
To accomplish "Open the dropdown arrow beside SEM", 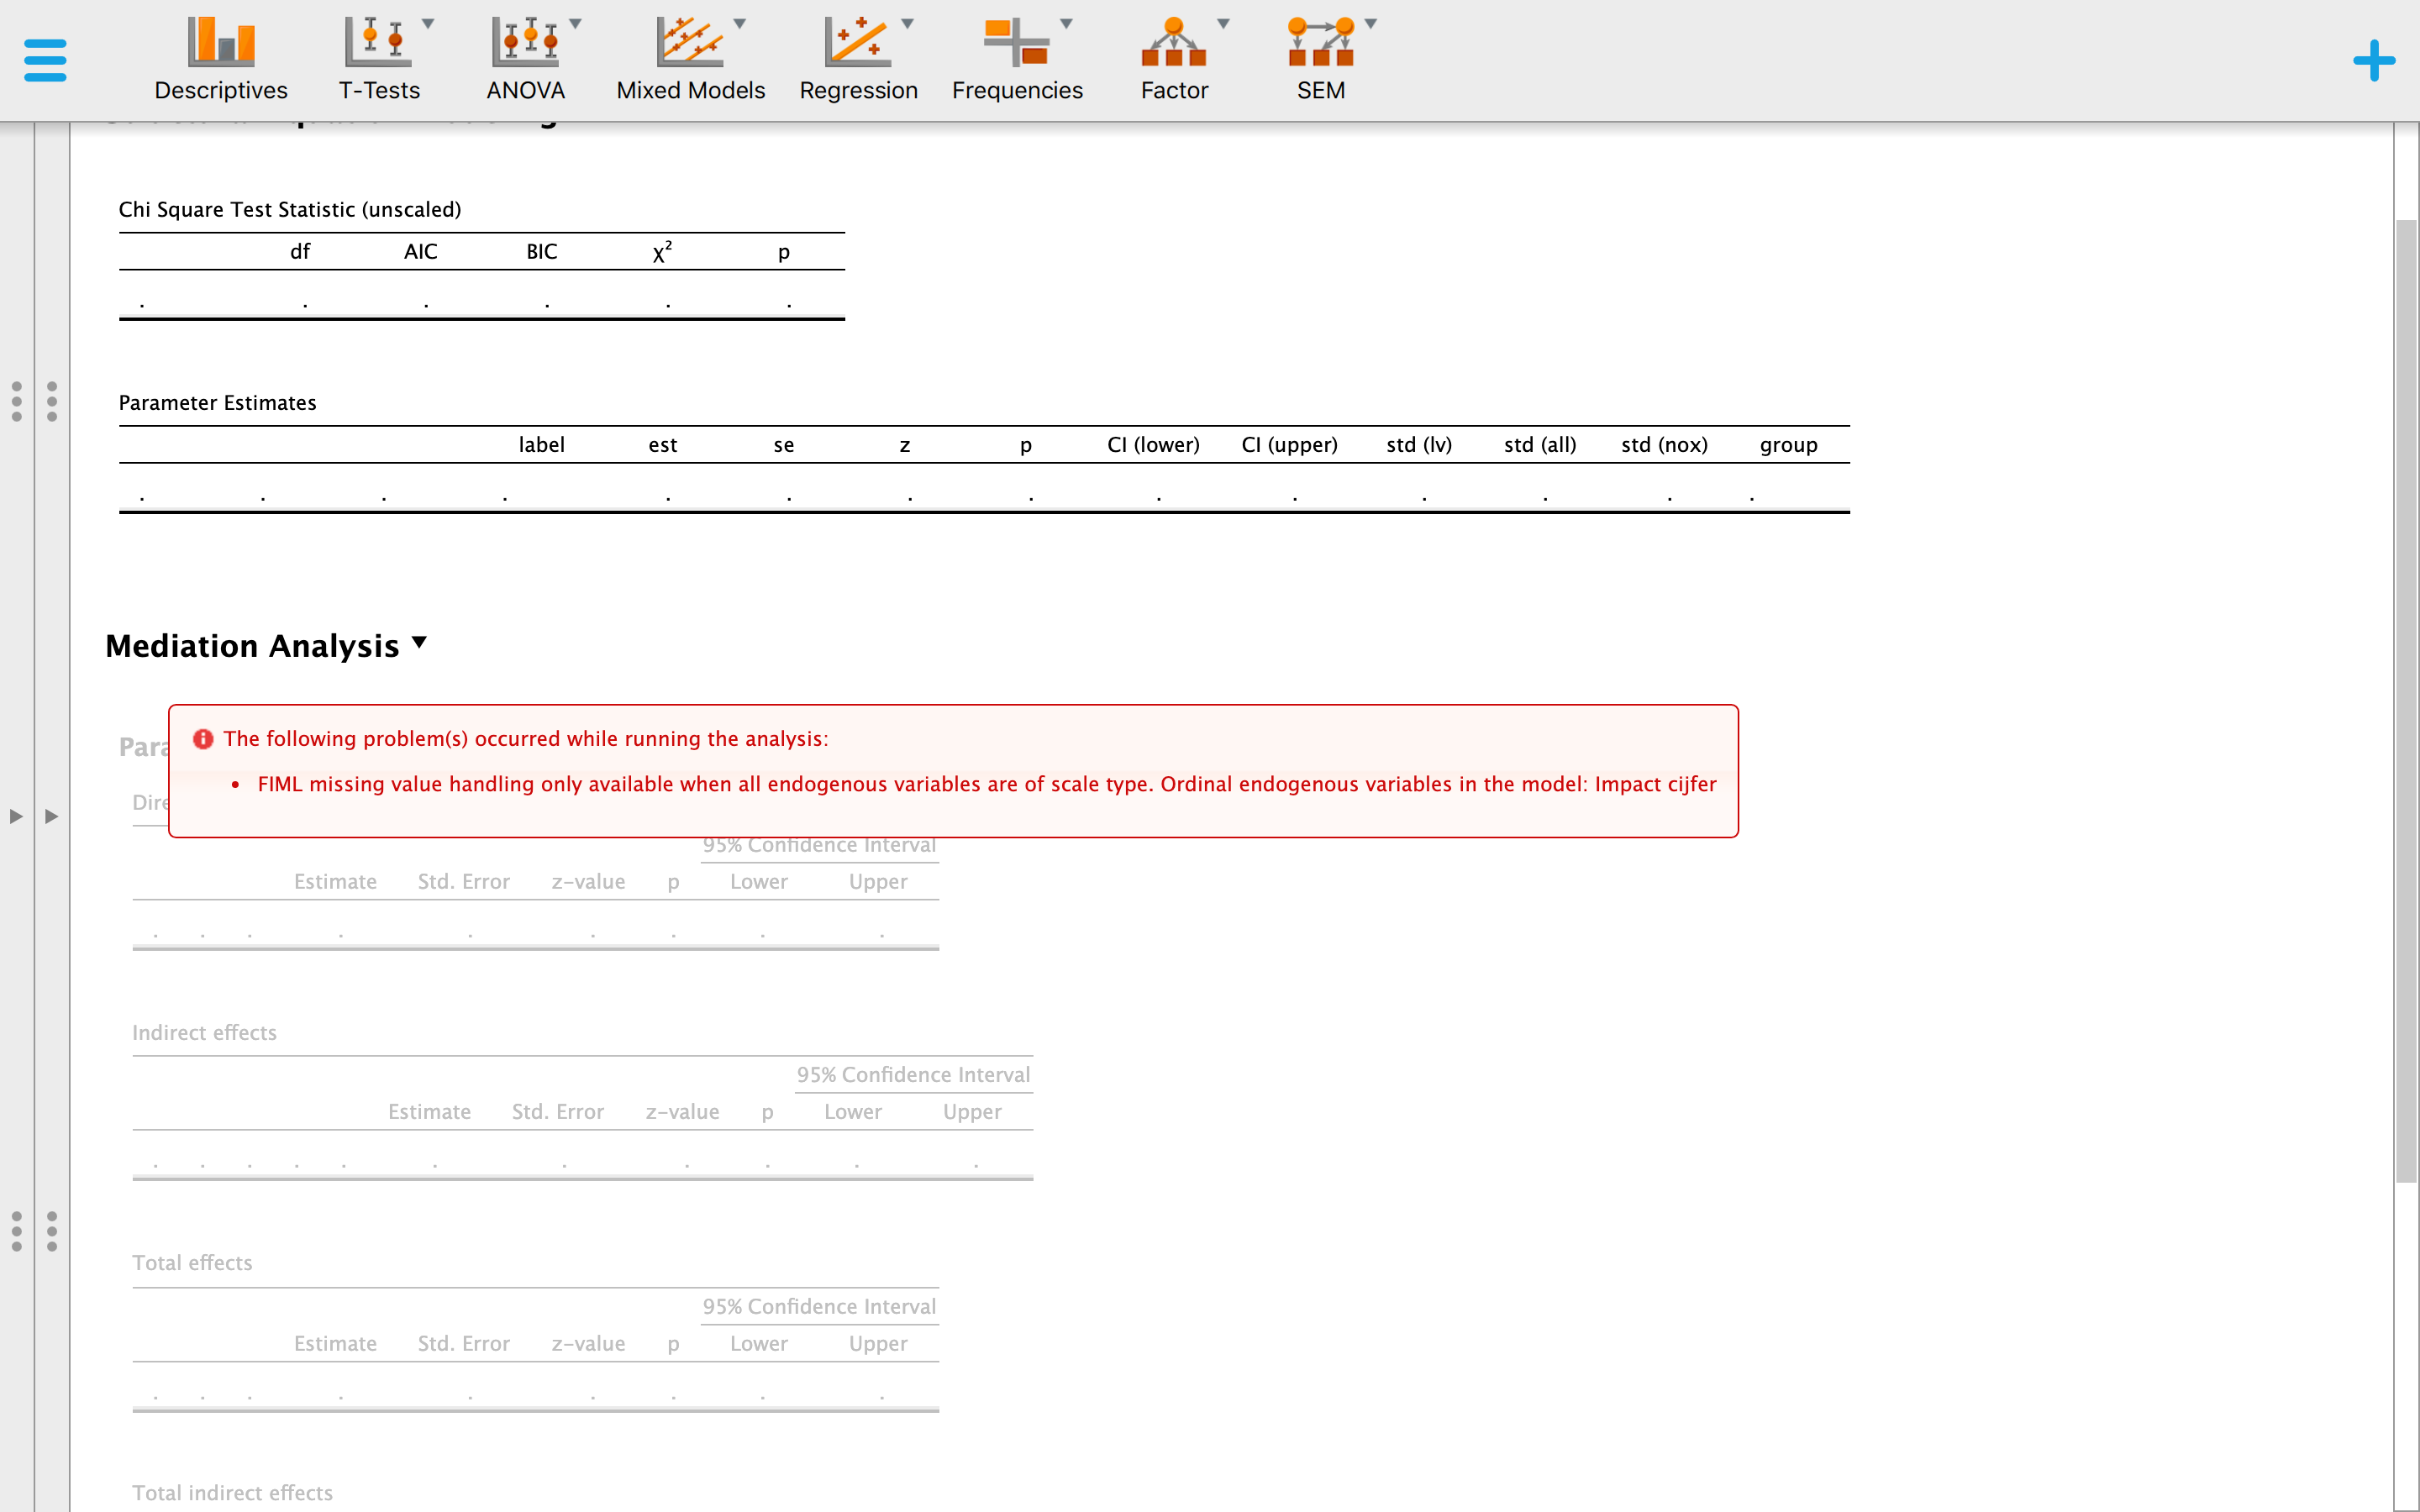I will pos(1371,24).
